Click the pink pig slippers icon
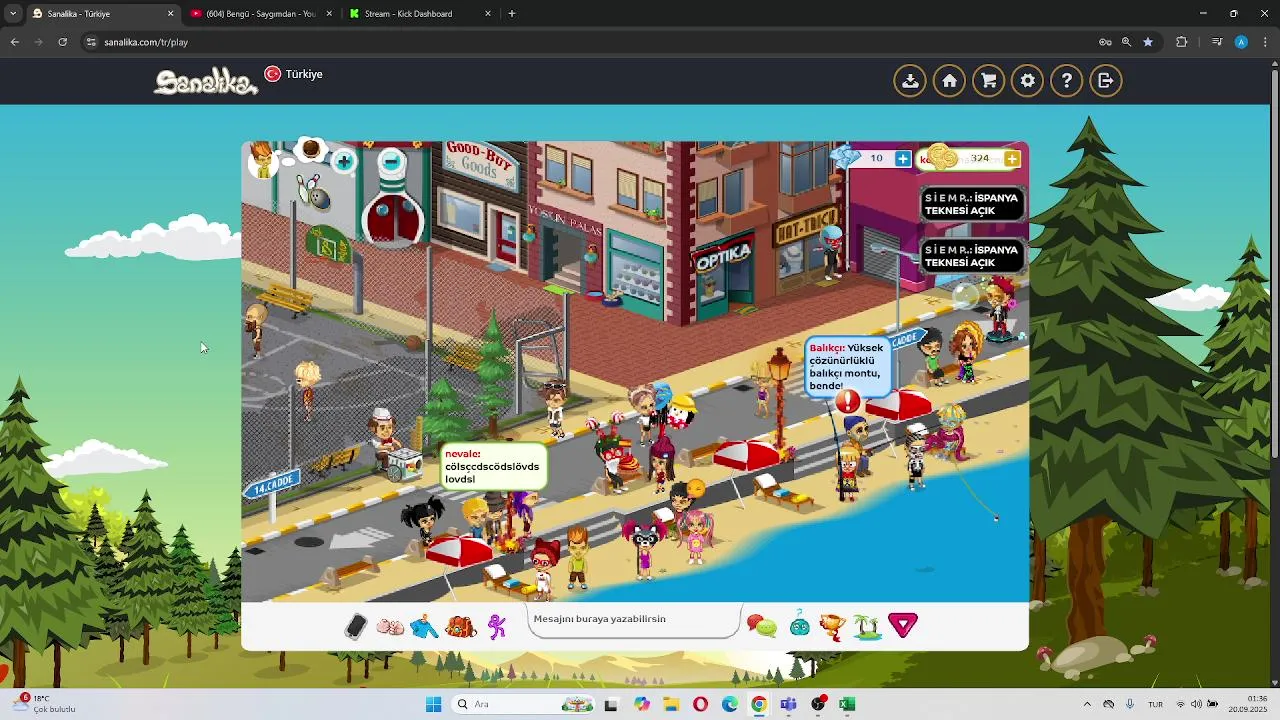The height and width of the screenshot is (720, 1280). pos(390,627)
